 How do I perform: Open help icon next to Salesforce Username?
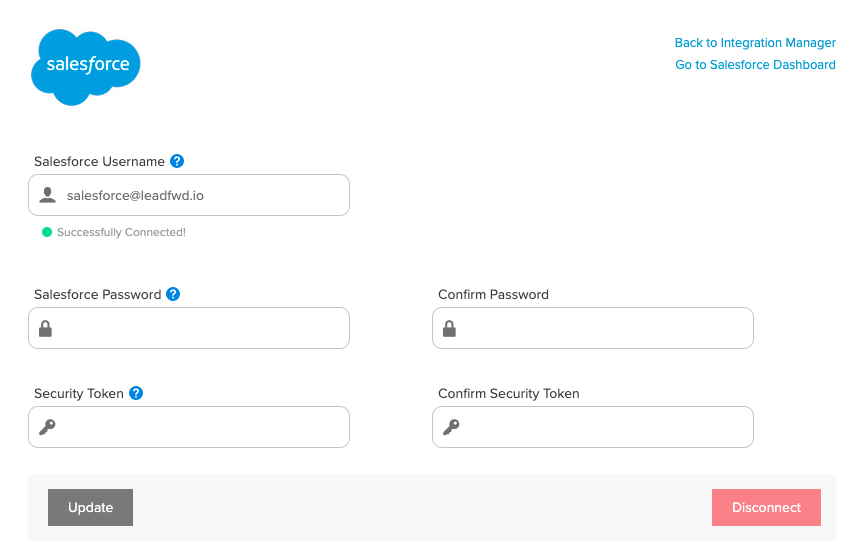tap(177, 161)
